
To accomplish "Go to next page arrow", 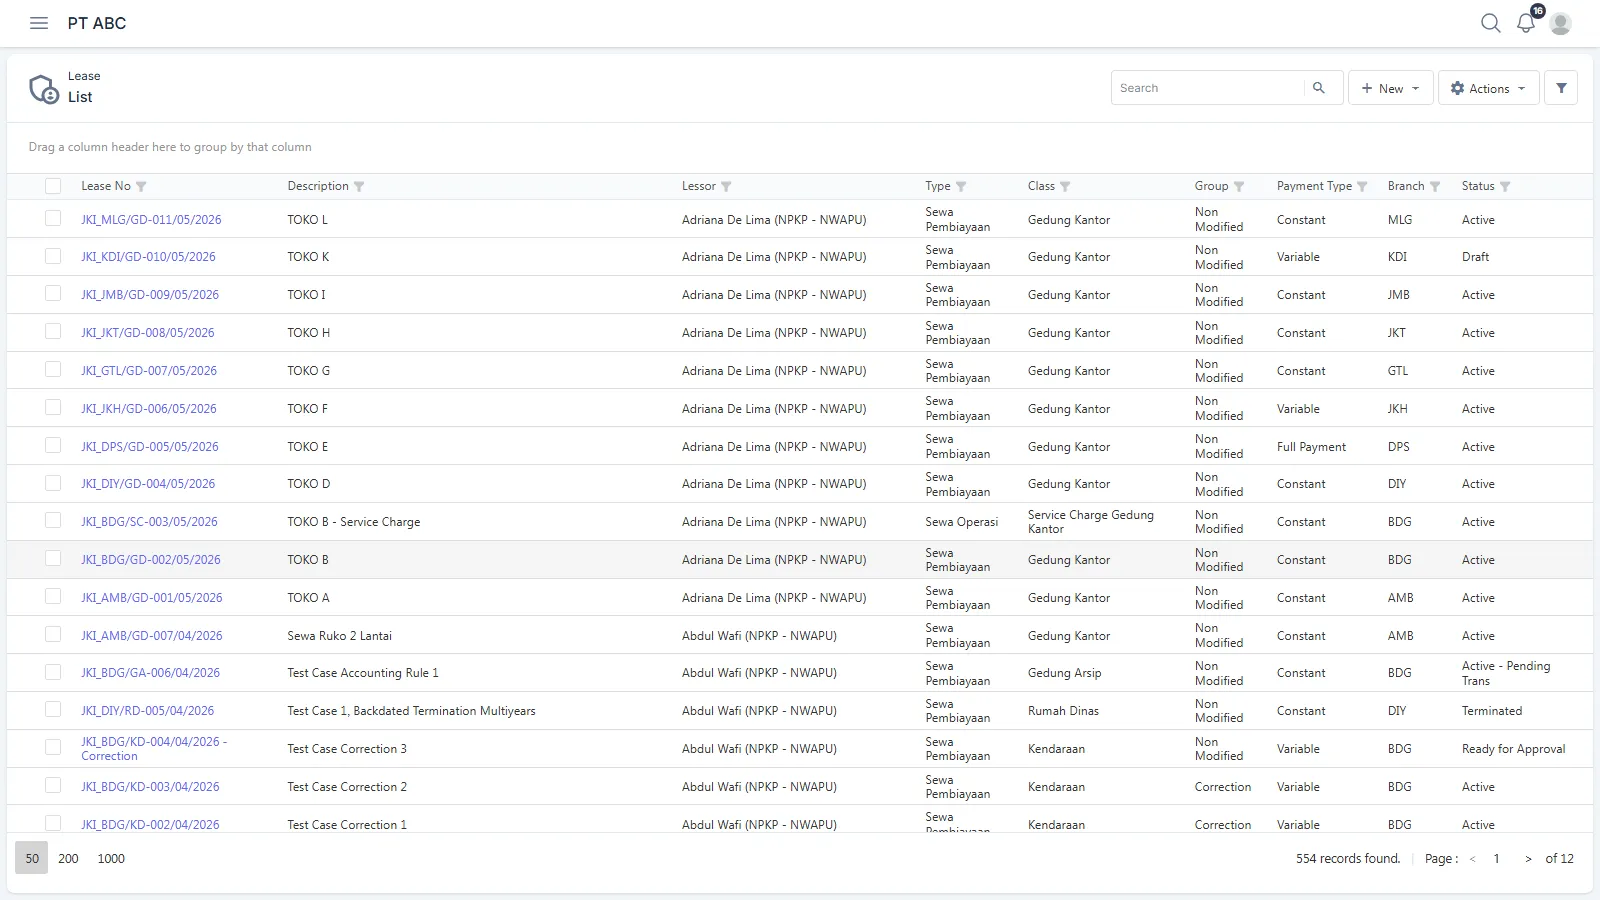I will click(1528, 859).
